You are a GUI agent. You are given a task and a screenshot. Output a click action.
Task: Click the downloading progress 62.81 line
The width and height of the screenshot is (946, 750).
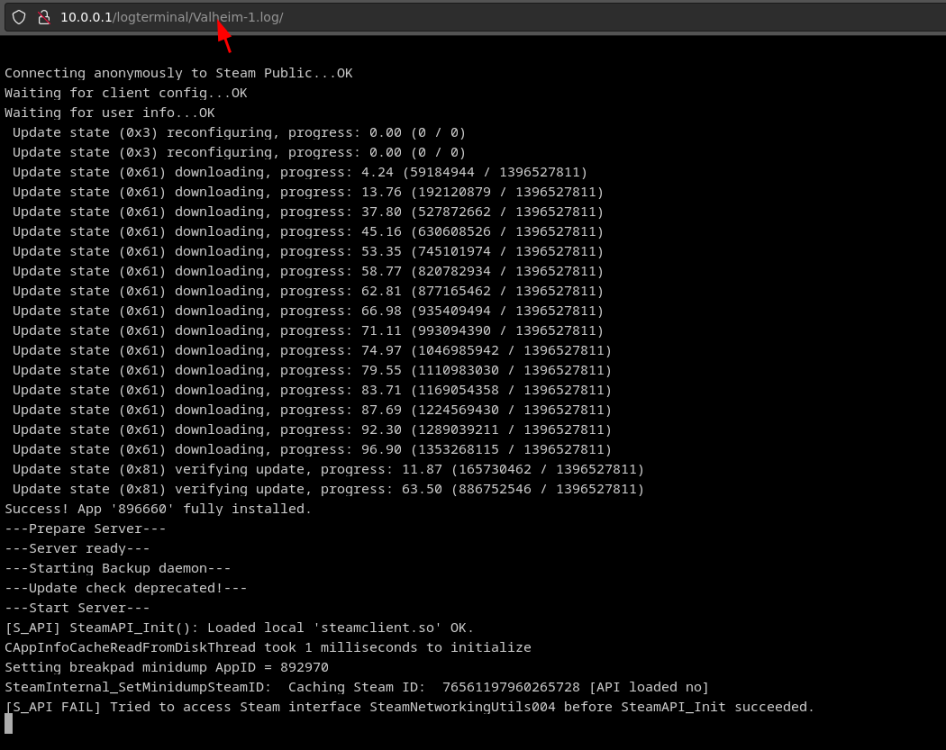click(308, 291)
